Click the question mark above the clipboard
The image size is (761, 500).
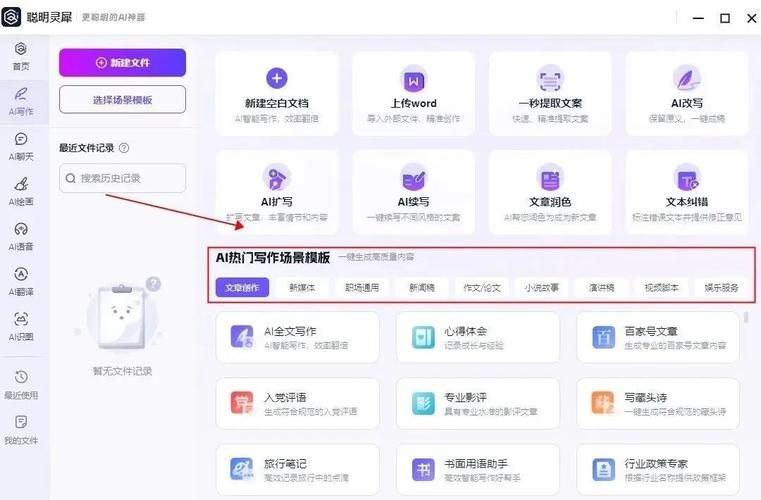[153, 283]
